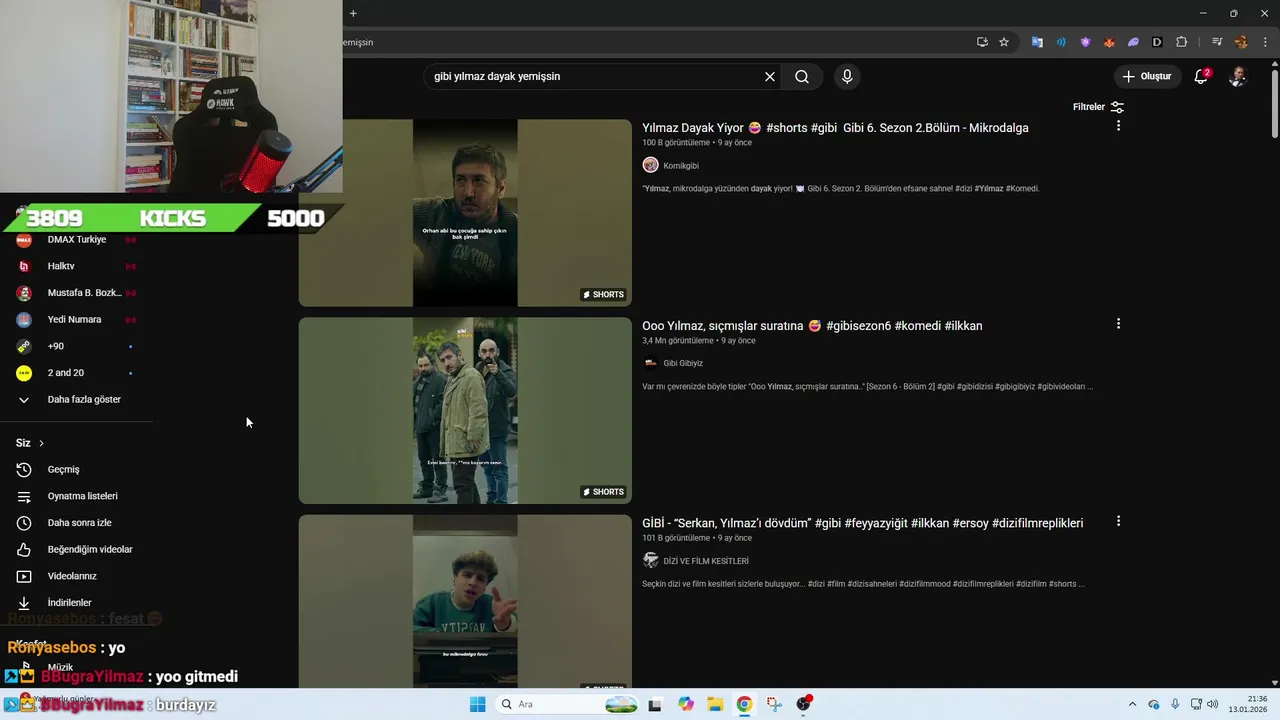Viewport: 1280px width, 720px height.
Task: Open GİBİ Serkan Yılmaz'ı dövdüm title
Action: (862, 523)
